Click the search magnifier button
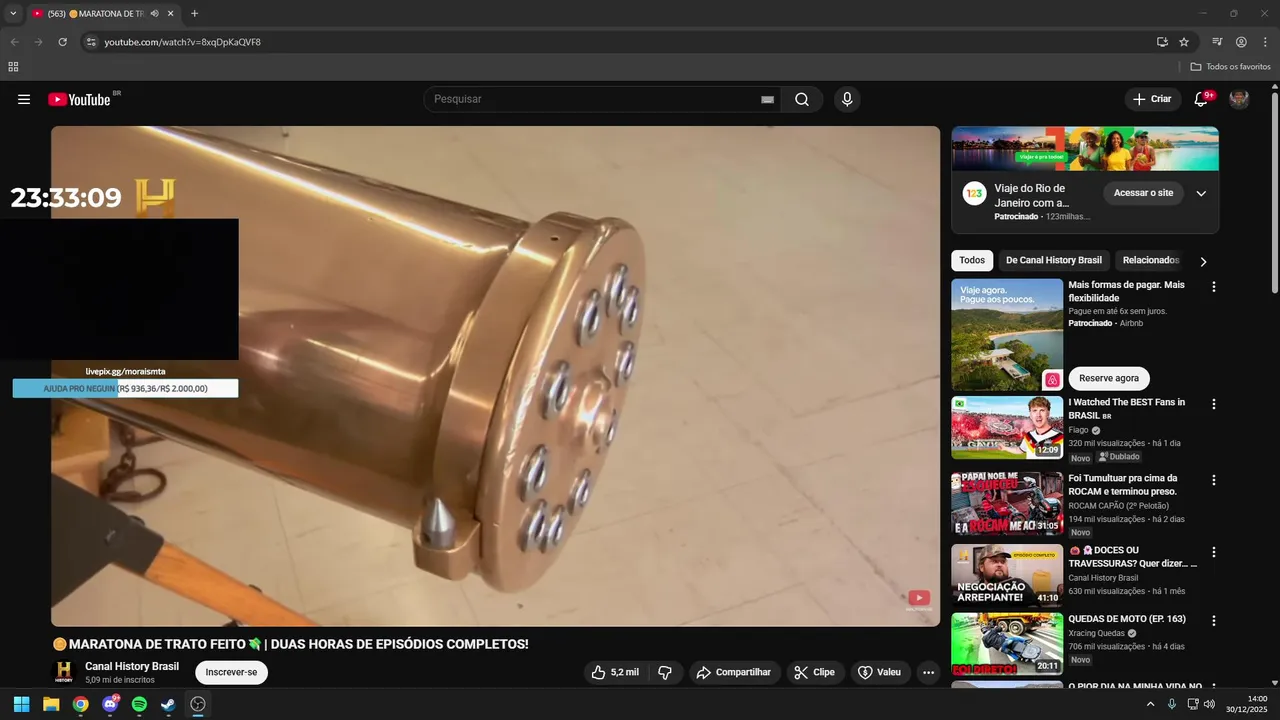This screenshot has width=1280, height=720. [802, 99]
